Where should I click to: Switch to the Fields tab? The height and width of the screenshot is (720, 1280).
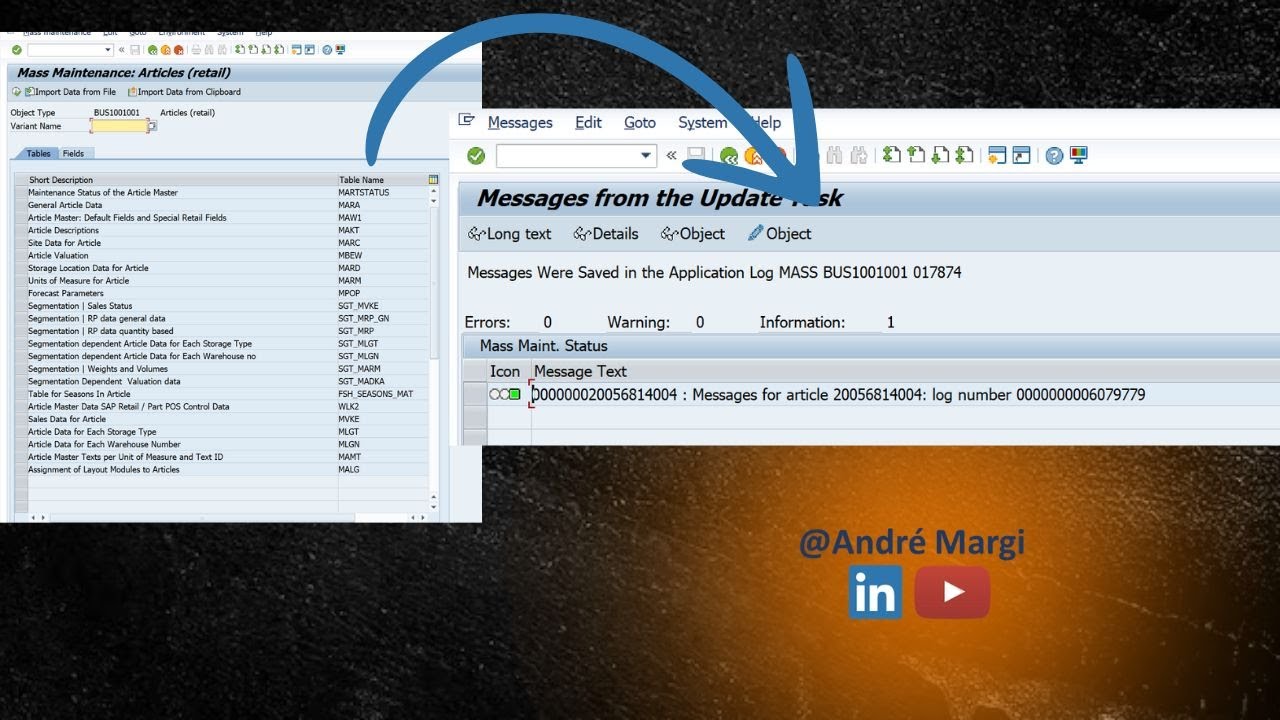(73, 153)
